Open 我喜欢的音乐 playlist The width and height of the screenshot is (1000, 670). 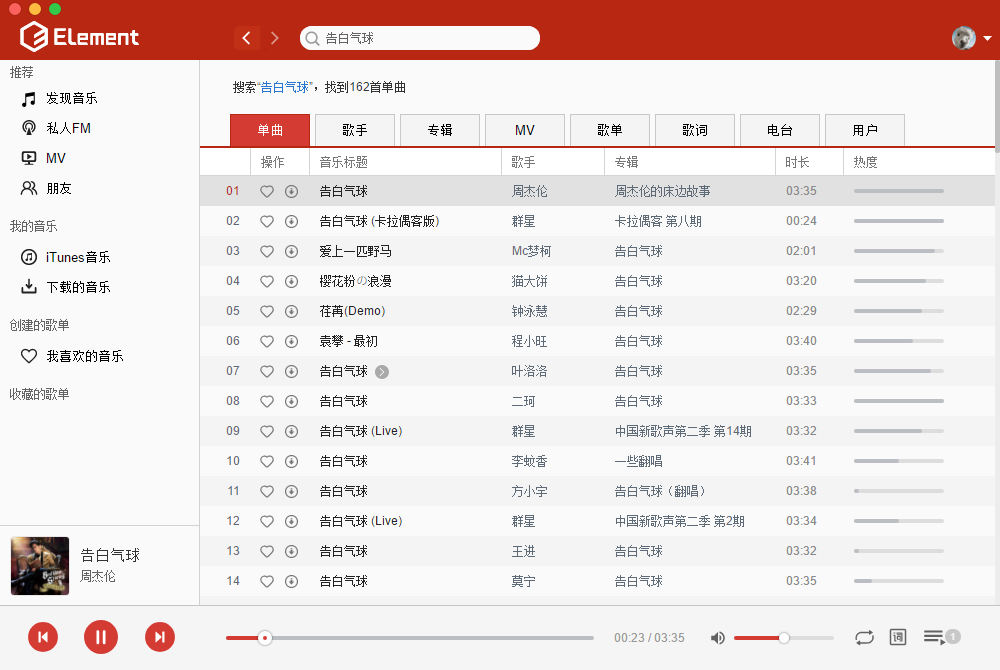click(84, 356)
